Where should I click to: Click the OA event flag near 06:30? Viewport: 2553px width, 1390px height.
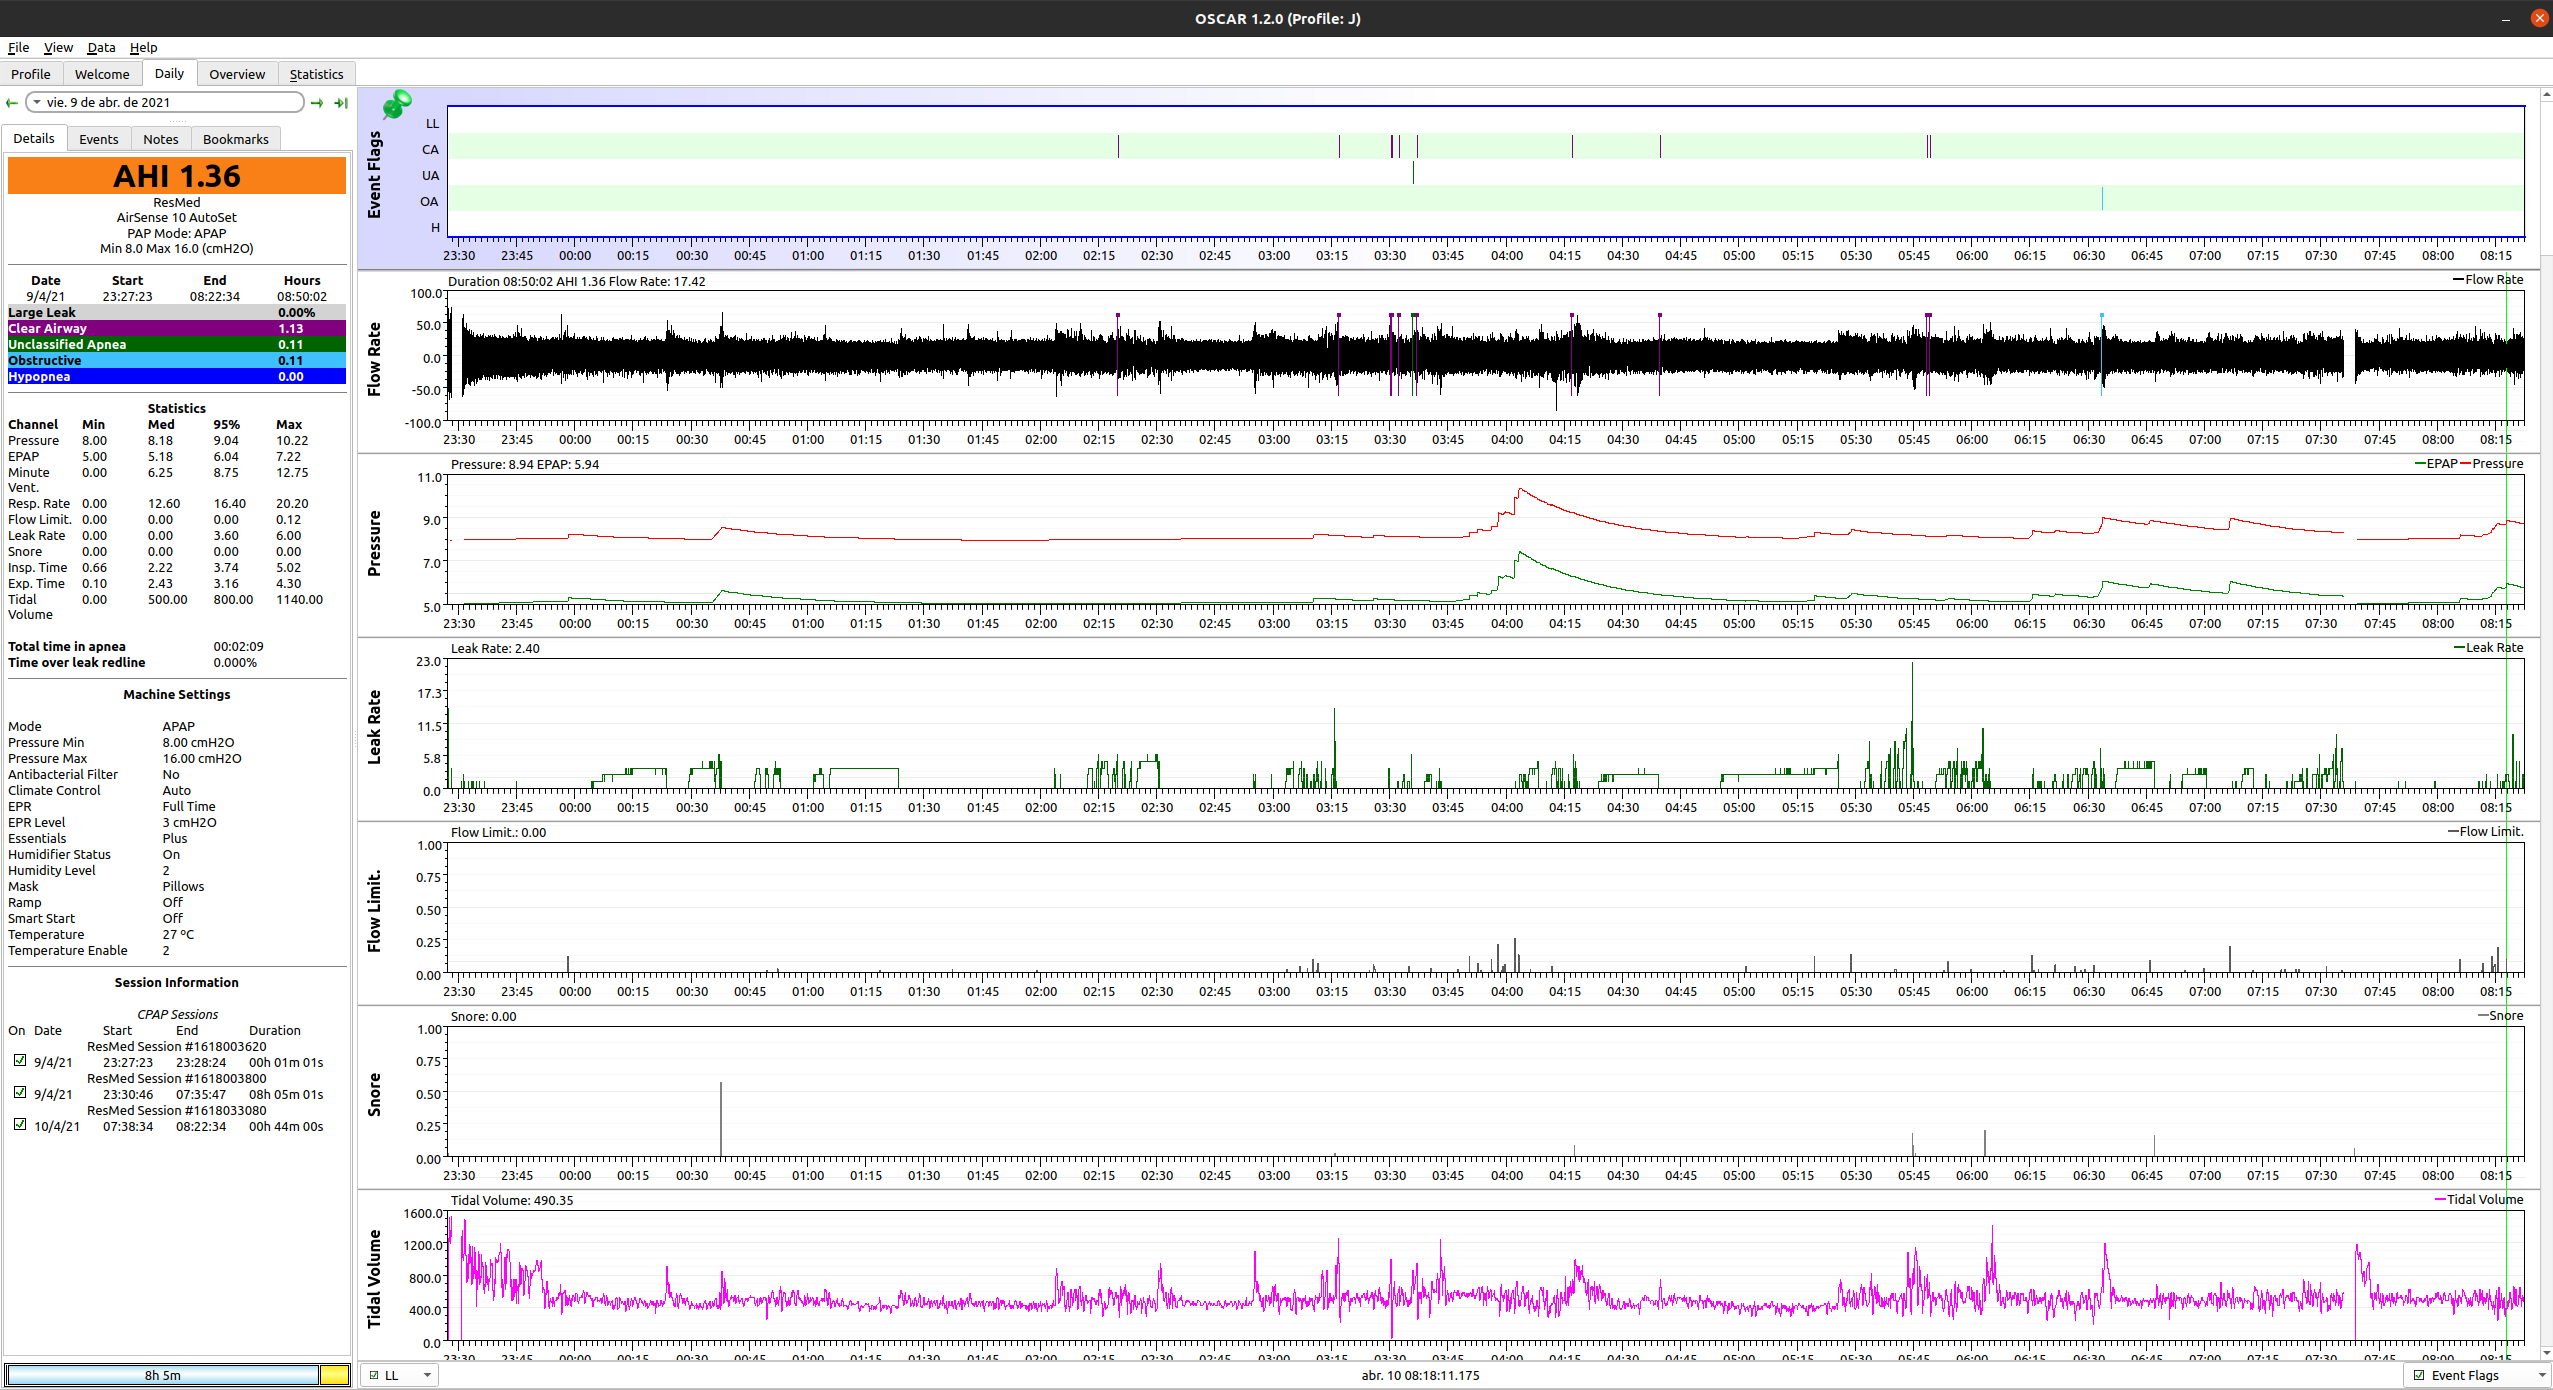(2102, 199)
